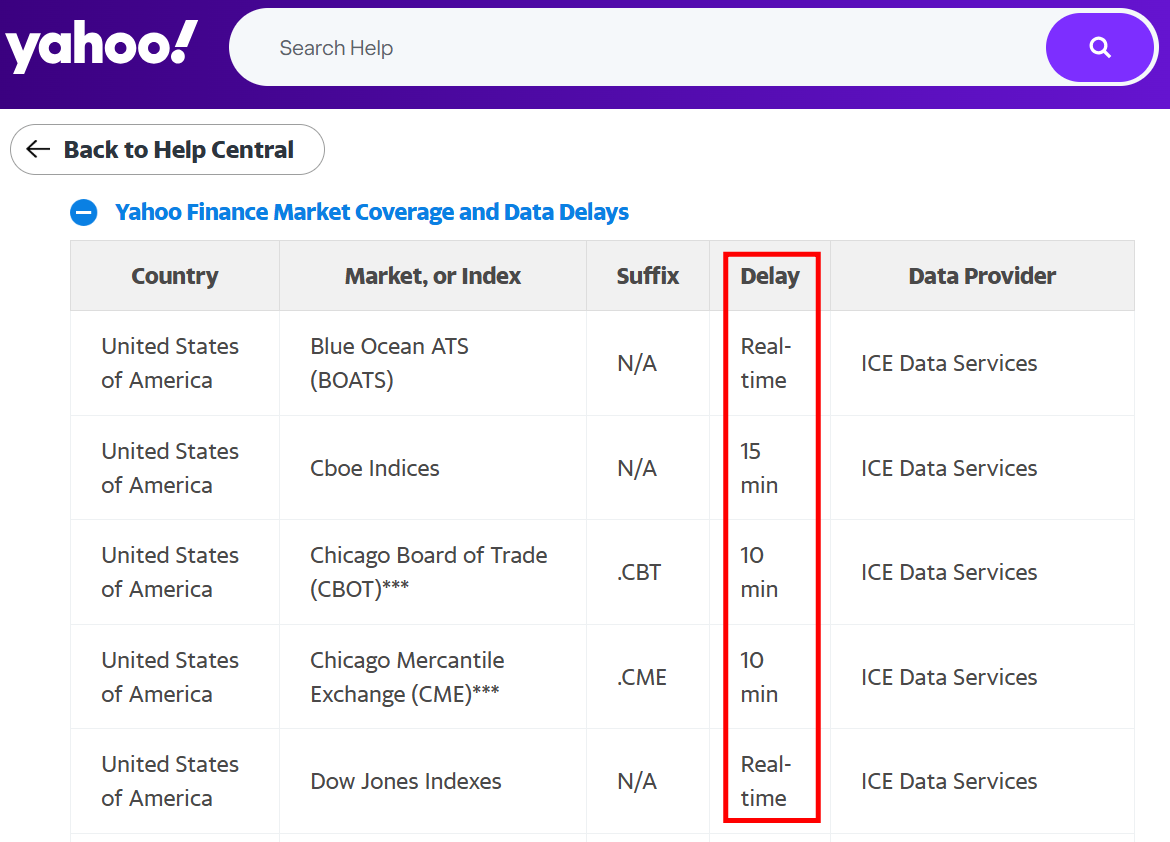The image size is (1170, 842).
Task: Click the Yahoo logo
Action: click(101, 46)
